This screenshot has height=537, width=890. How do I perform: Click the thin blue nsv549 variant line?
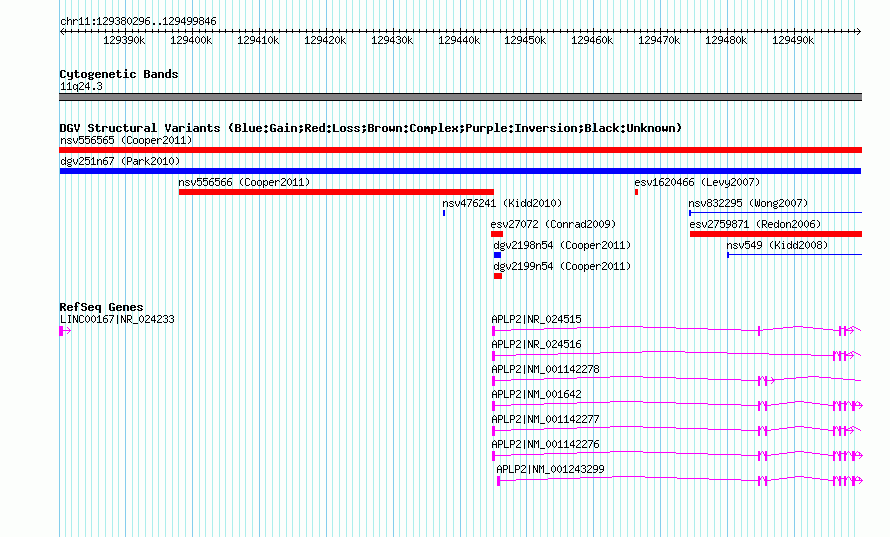click(795, 255)
